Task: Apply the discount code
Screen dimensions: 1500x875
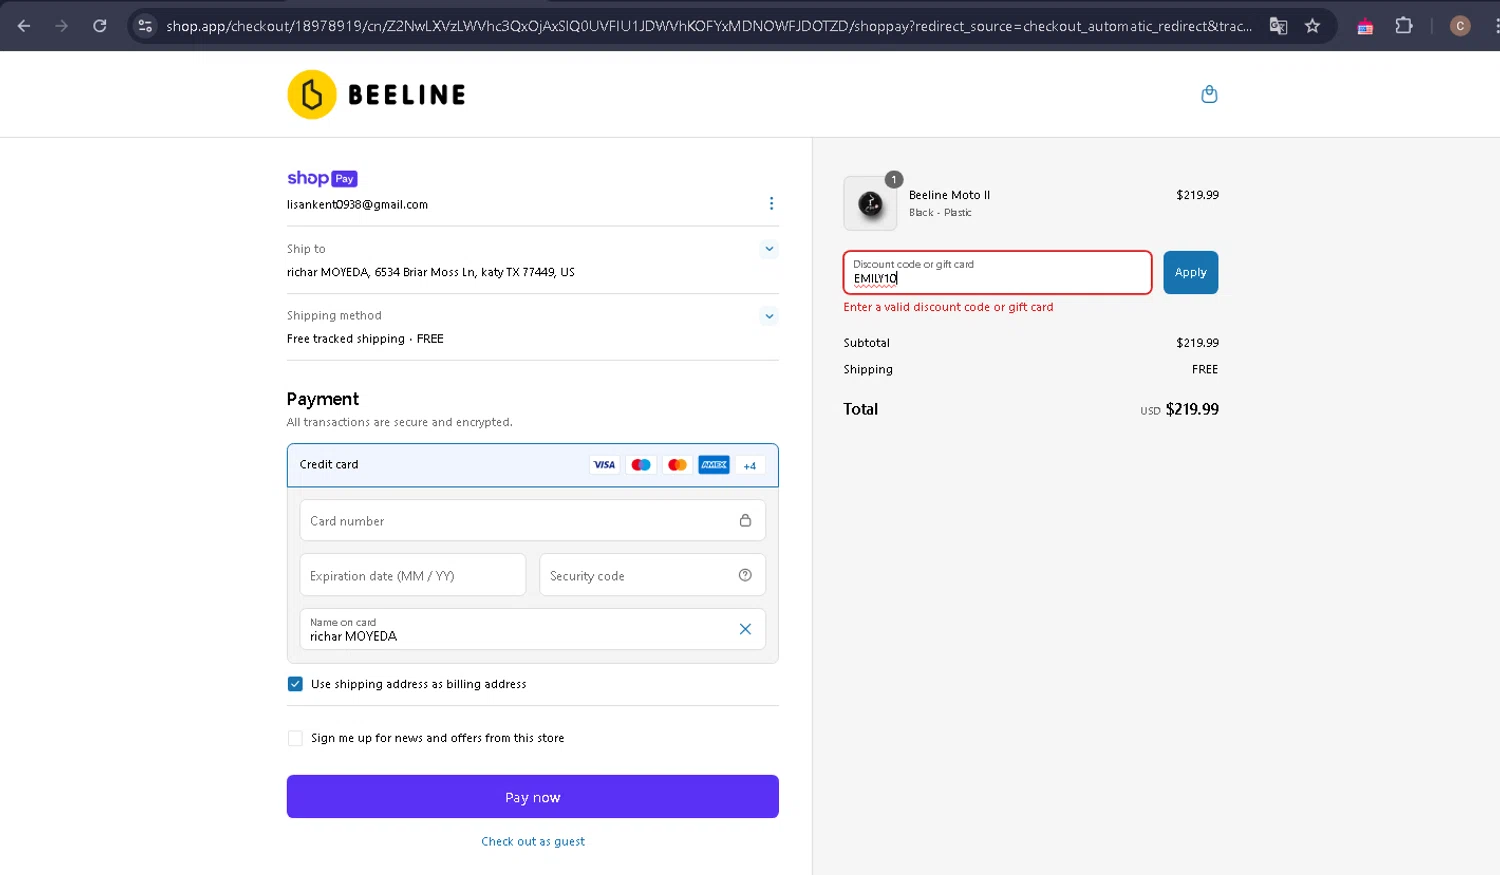Action: click(1190, 272)
